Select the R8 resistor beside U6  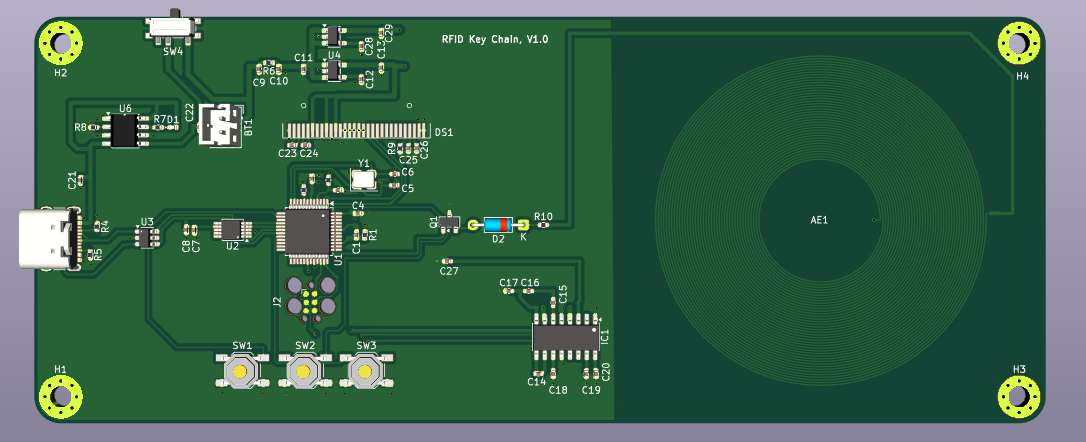coord(94,127)
